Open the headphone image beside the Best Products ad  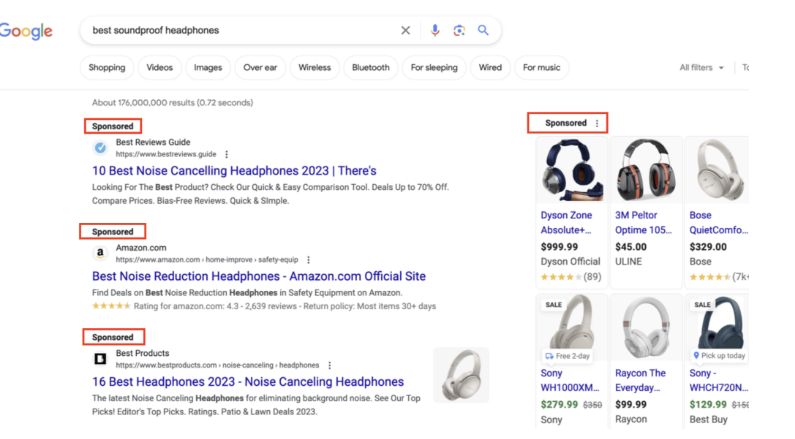461,375
